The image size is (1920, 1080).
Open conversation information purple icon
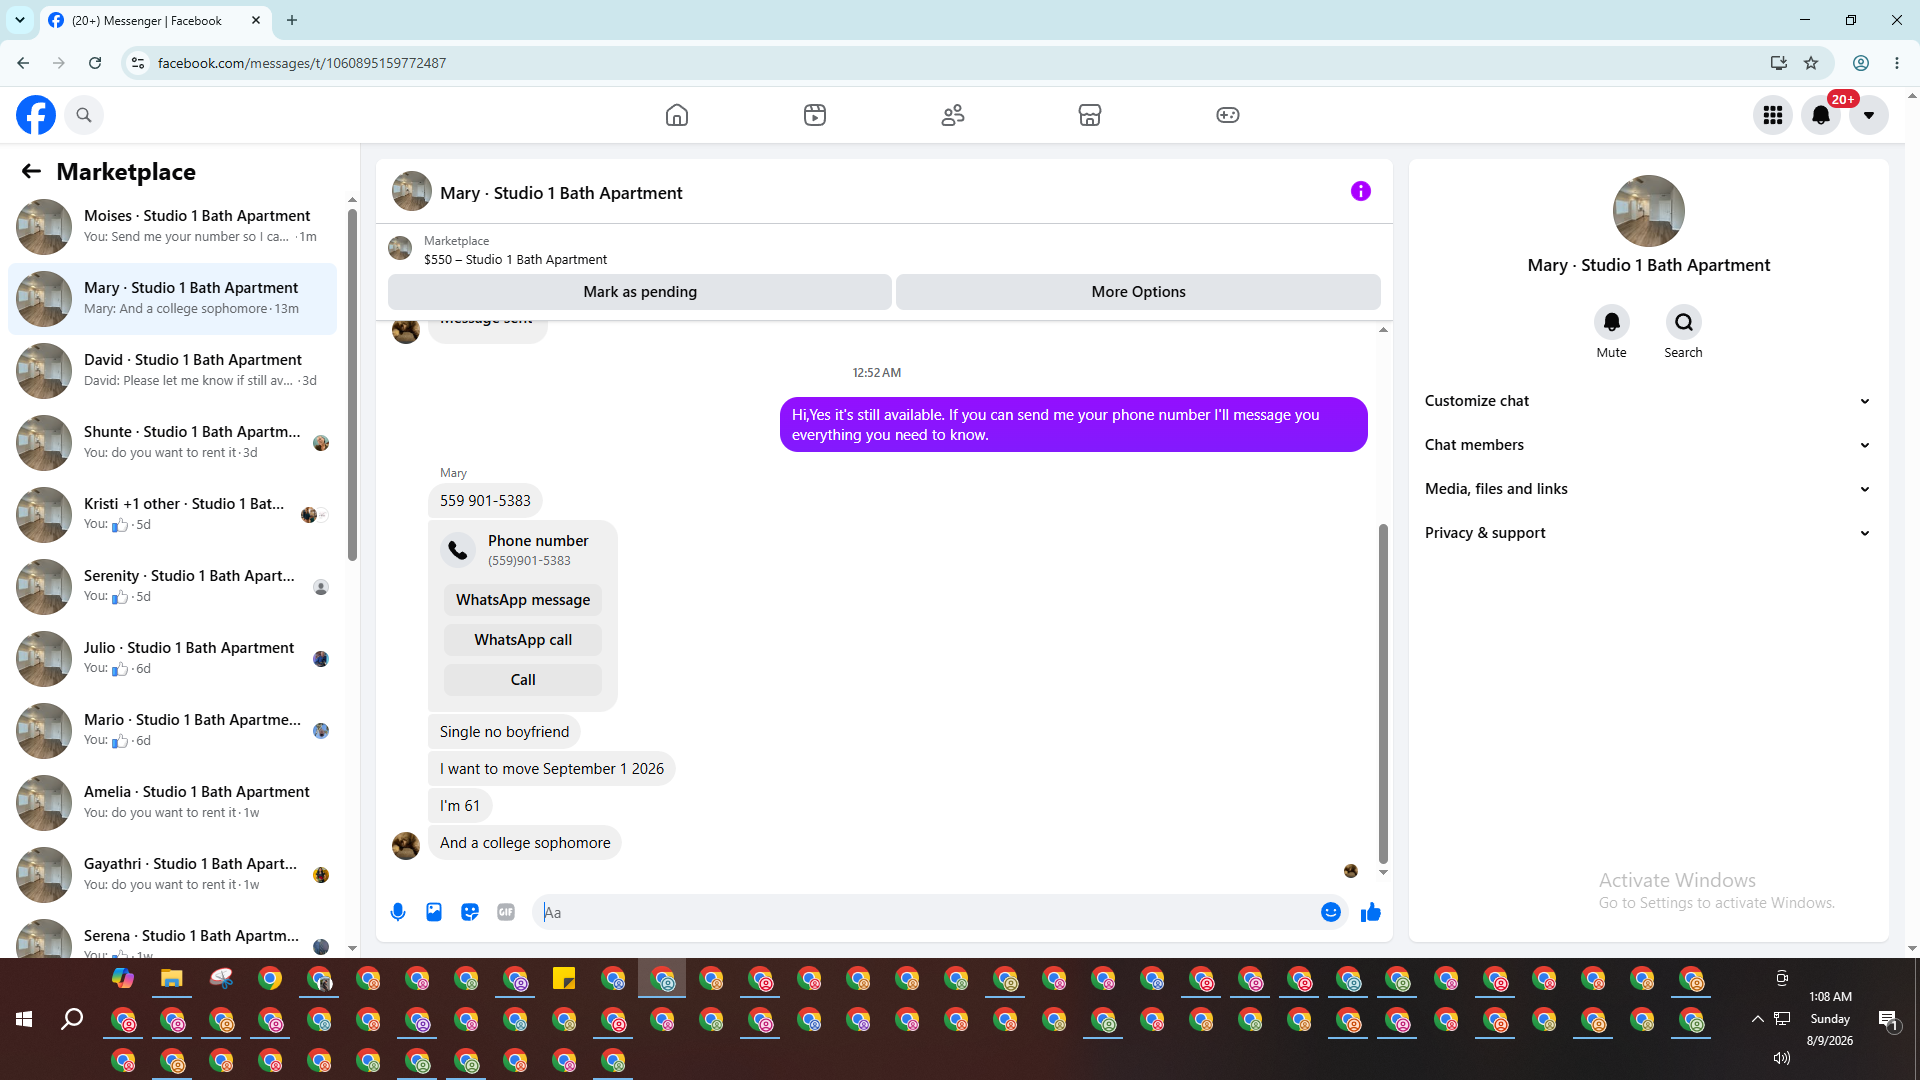[x=1361, y=191]
